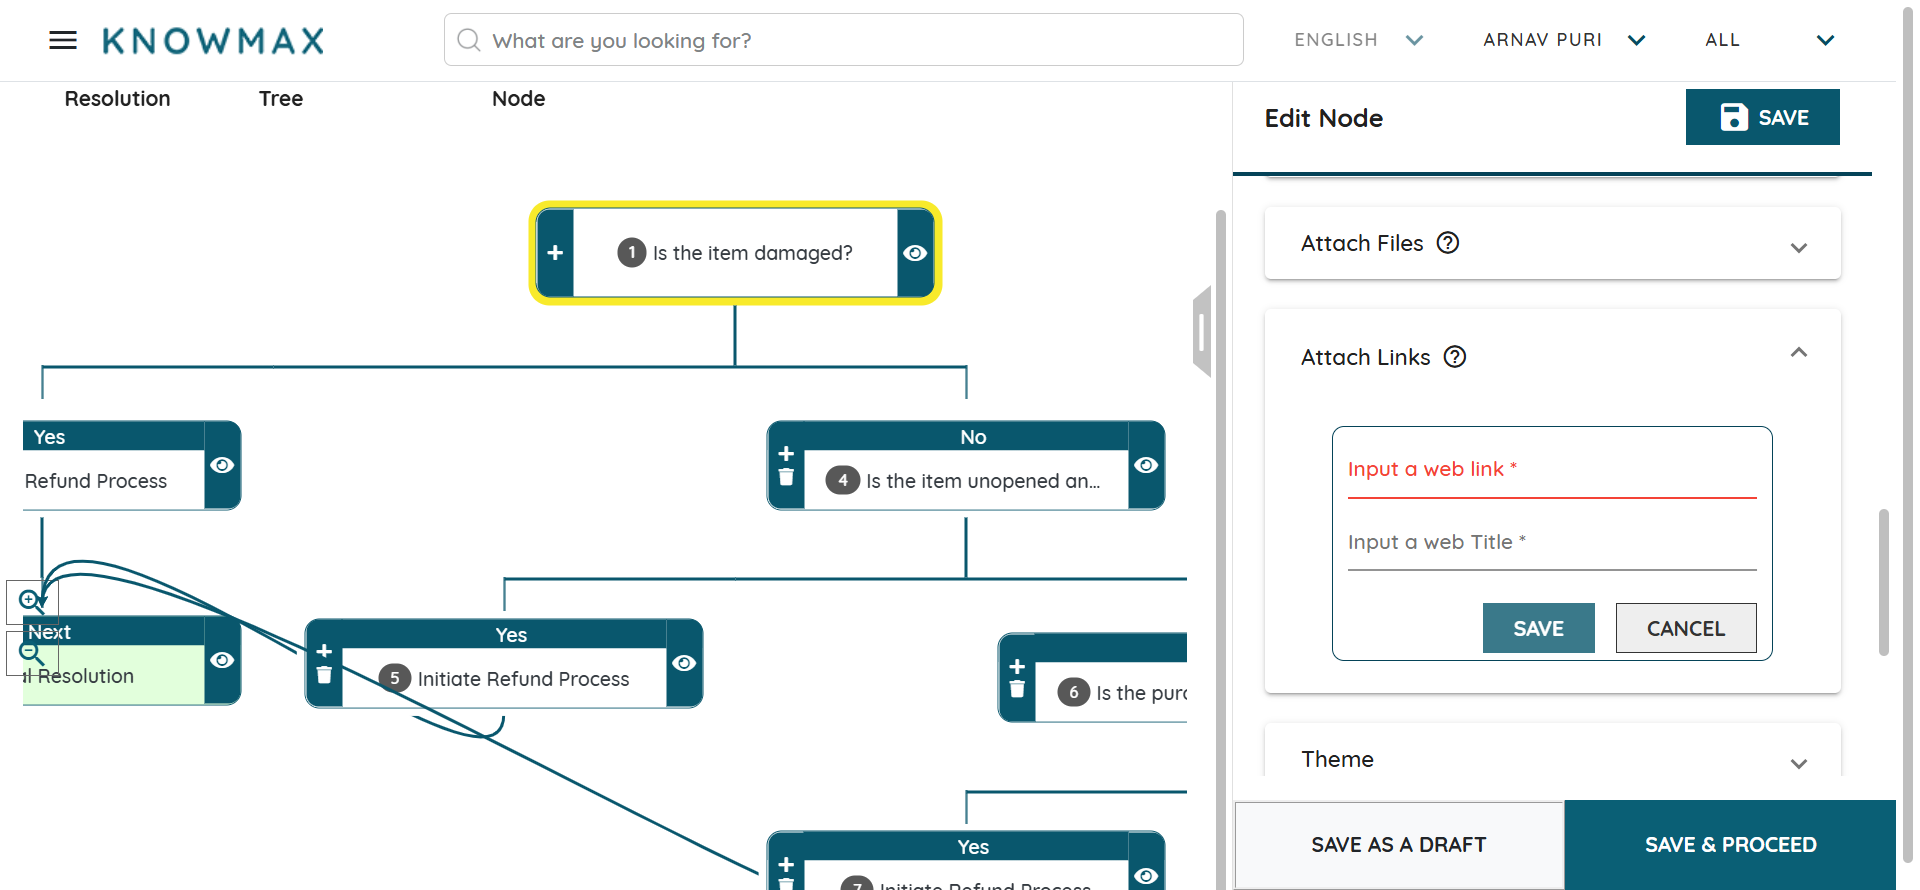Expand the Attach Files section
The image size is (1920, 890).
(1798, 247)
